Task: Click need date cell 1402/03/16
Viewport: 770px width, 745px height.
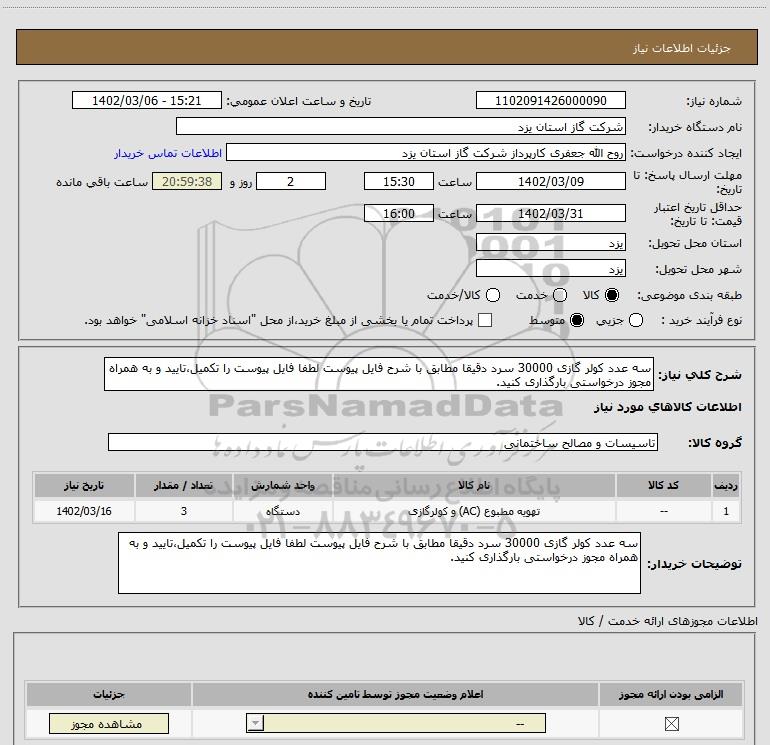Action: click(x=84, y=511)
